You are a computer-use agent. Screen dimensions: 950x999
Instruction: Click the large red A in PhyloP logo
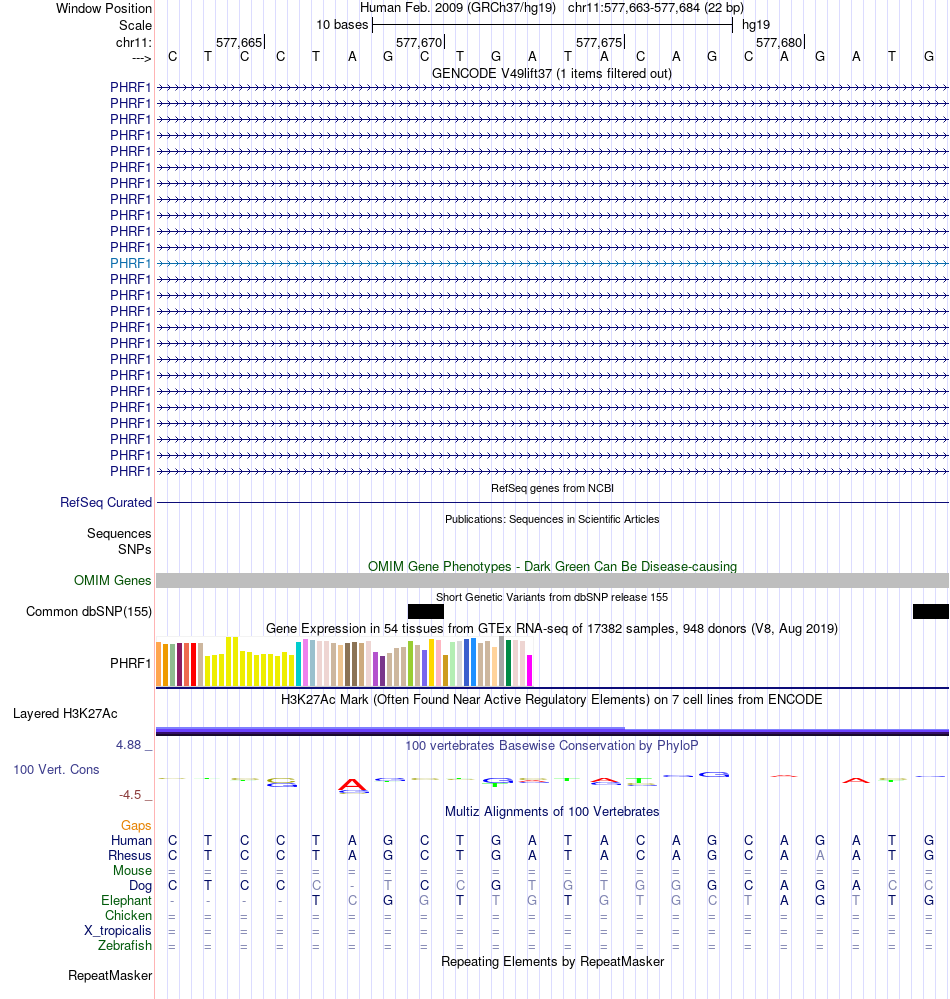coord(353,785)
